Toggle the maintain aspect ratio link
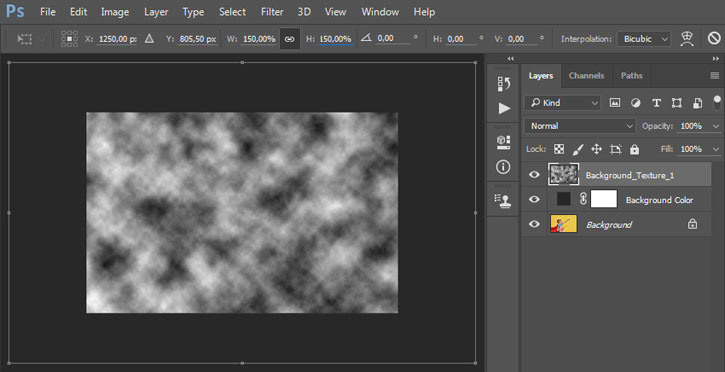This screenshot has width=725, height=372. pos(289,39)
